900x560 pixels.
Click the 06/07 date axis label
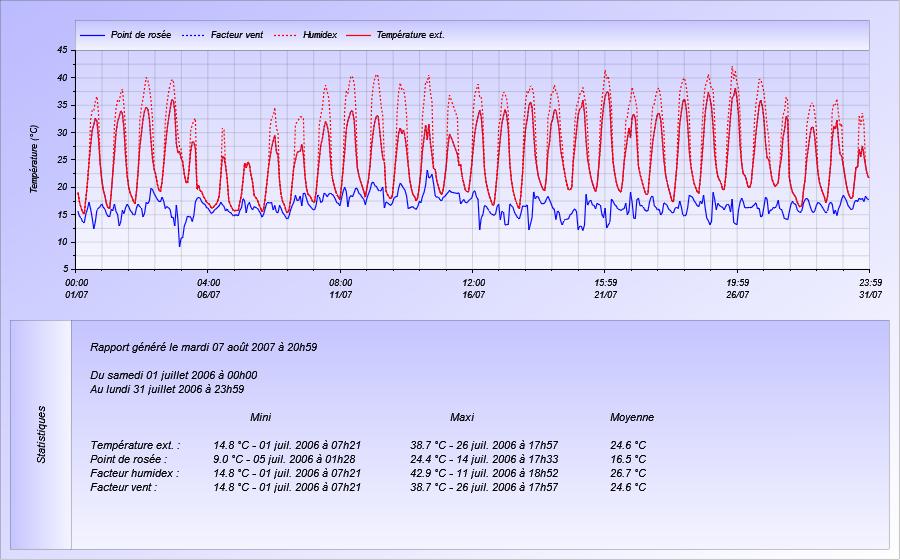[x=208, y=295]
